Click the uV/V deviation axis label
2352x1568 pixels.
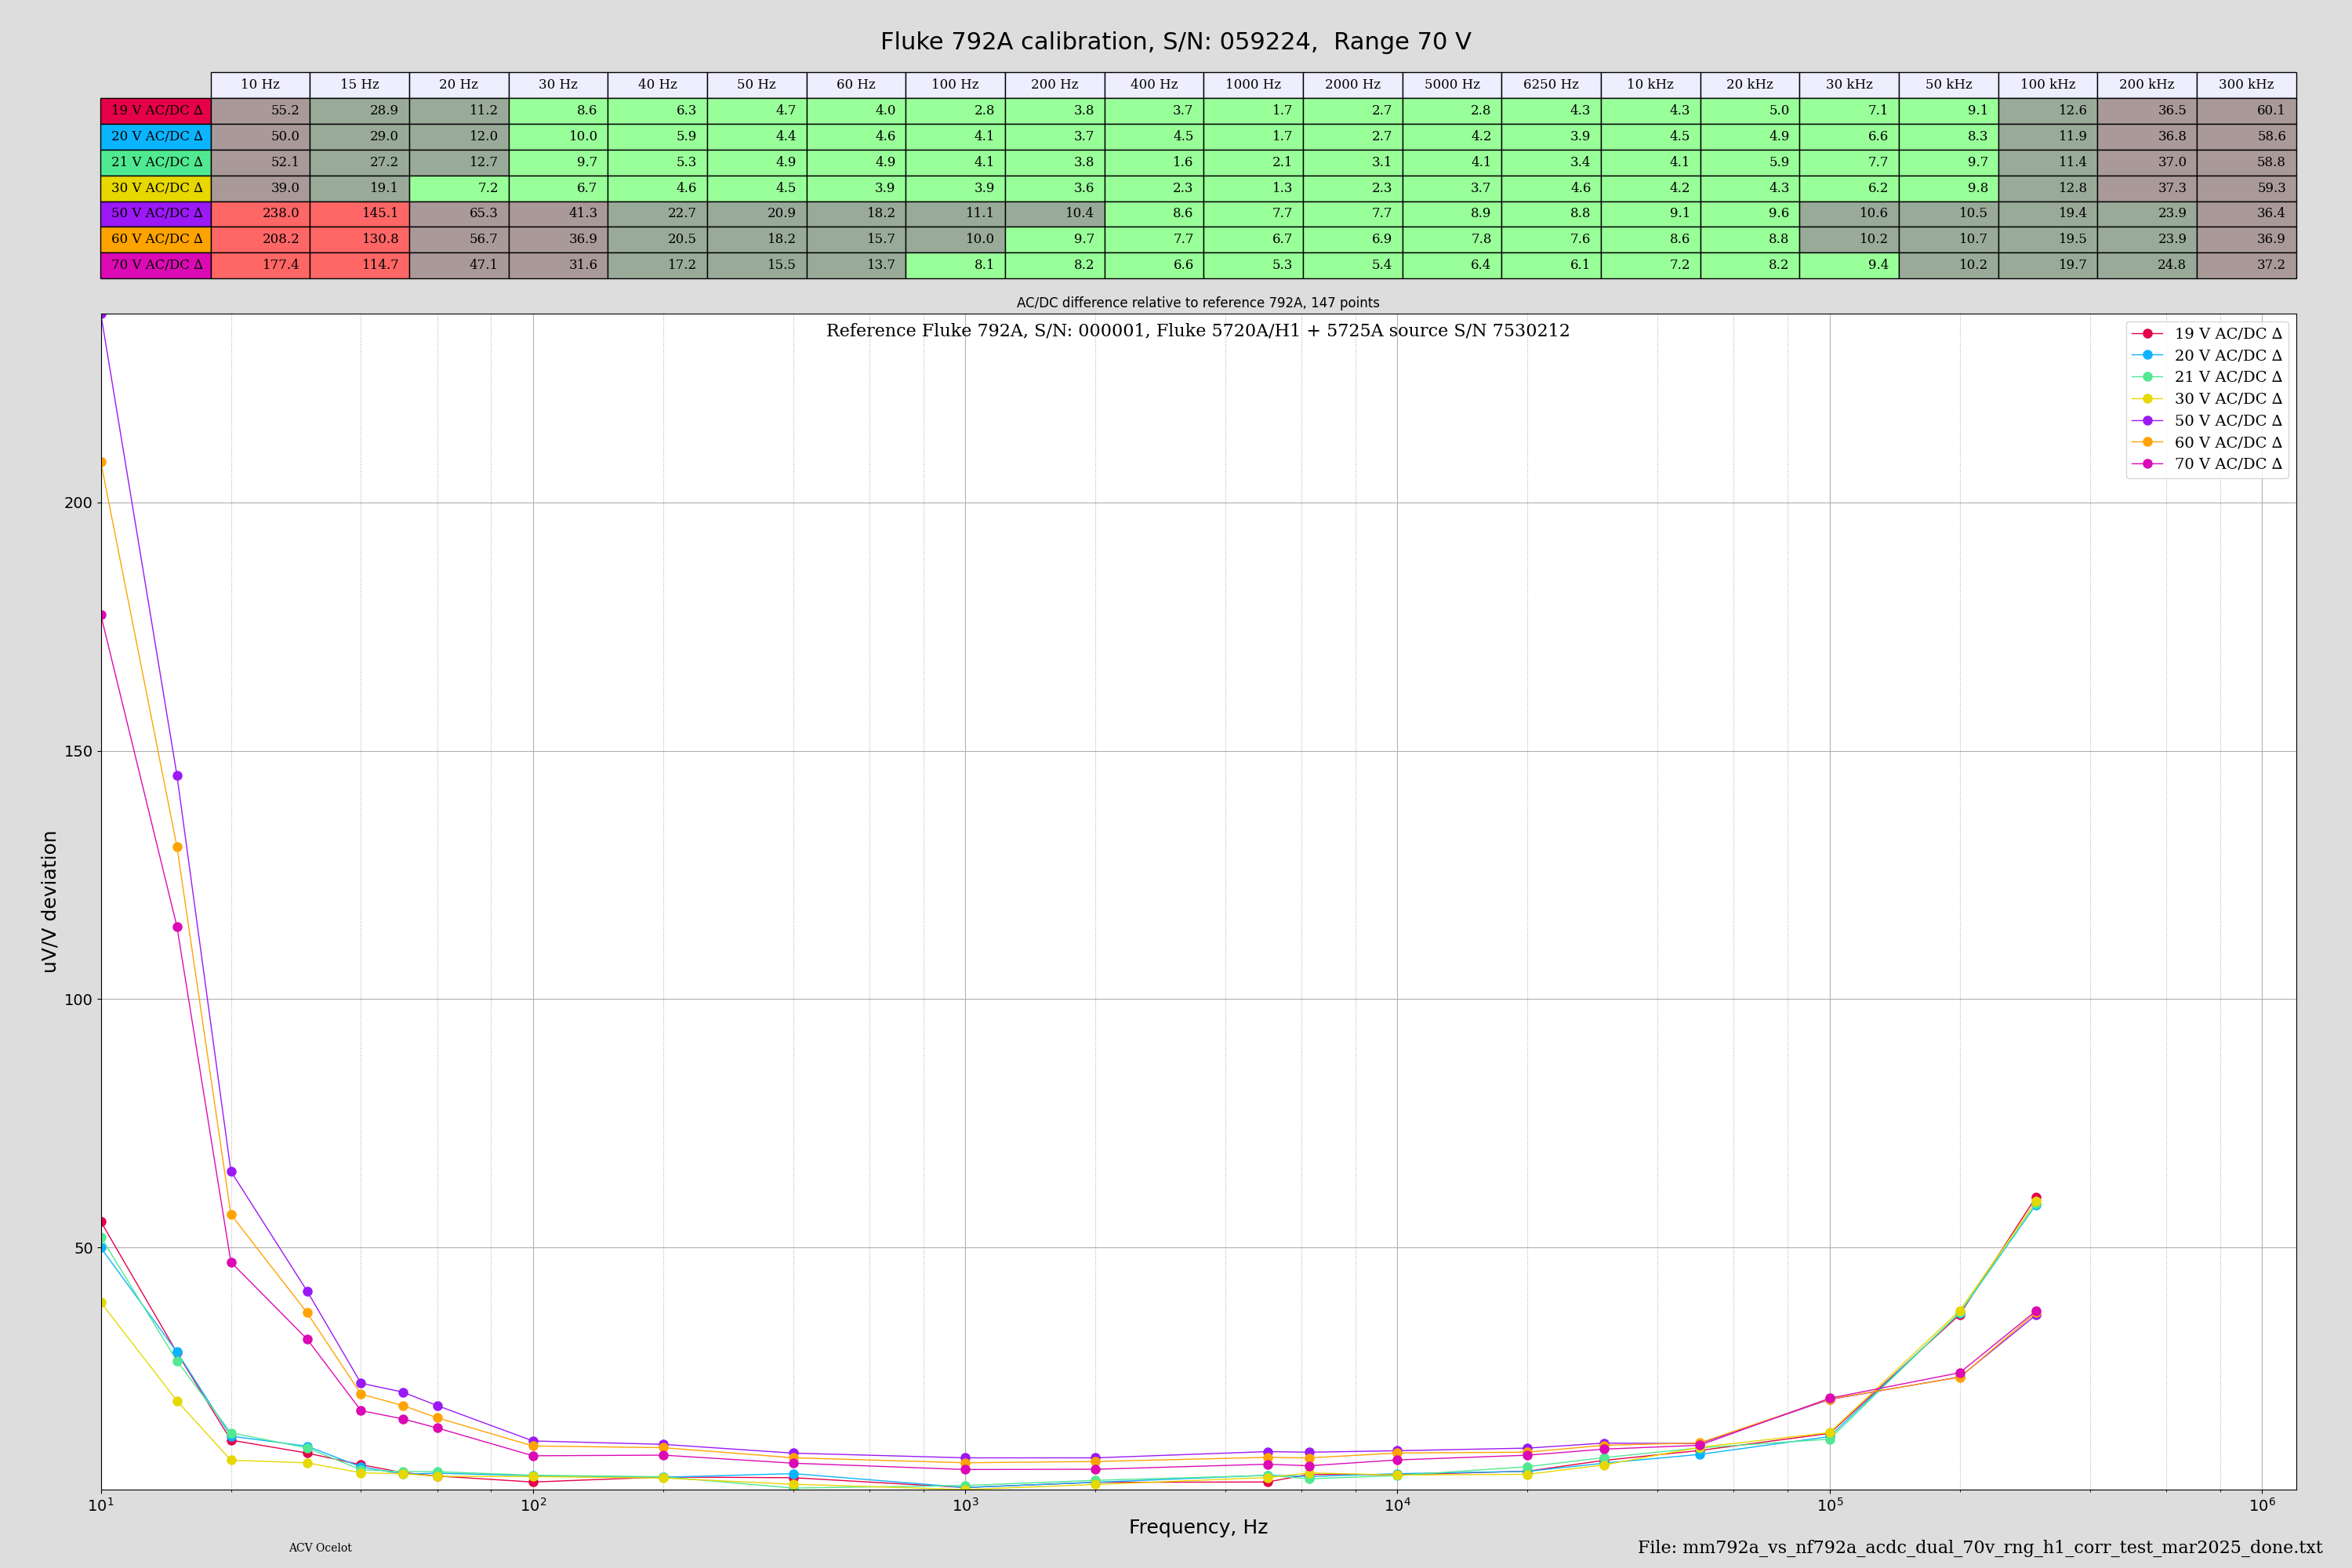(50, 901)
